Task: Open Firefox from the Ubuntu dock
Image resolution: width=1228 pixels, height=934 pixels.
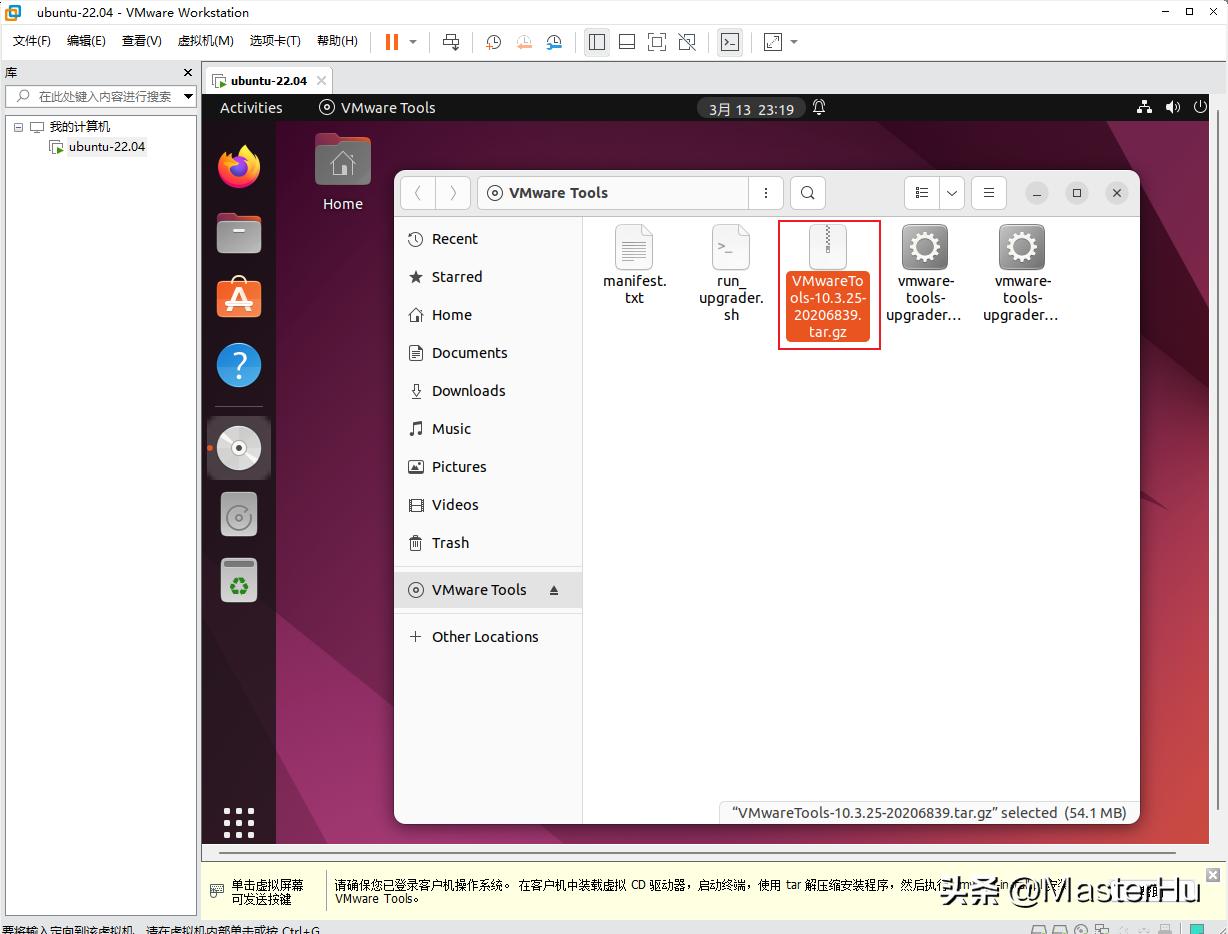Action: point(238,169)
